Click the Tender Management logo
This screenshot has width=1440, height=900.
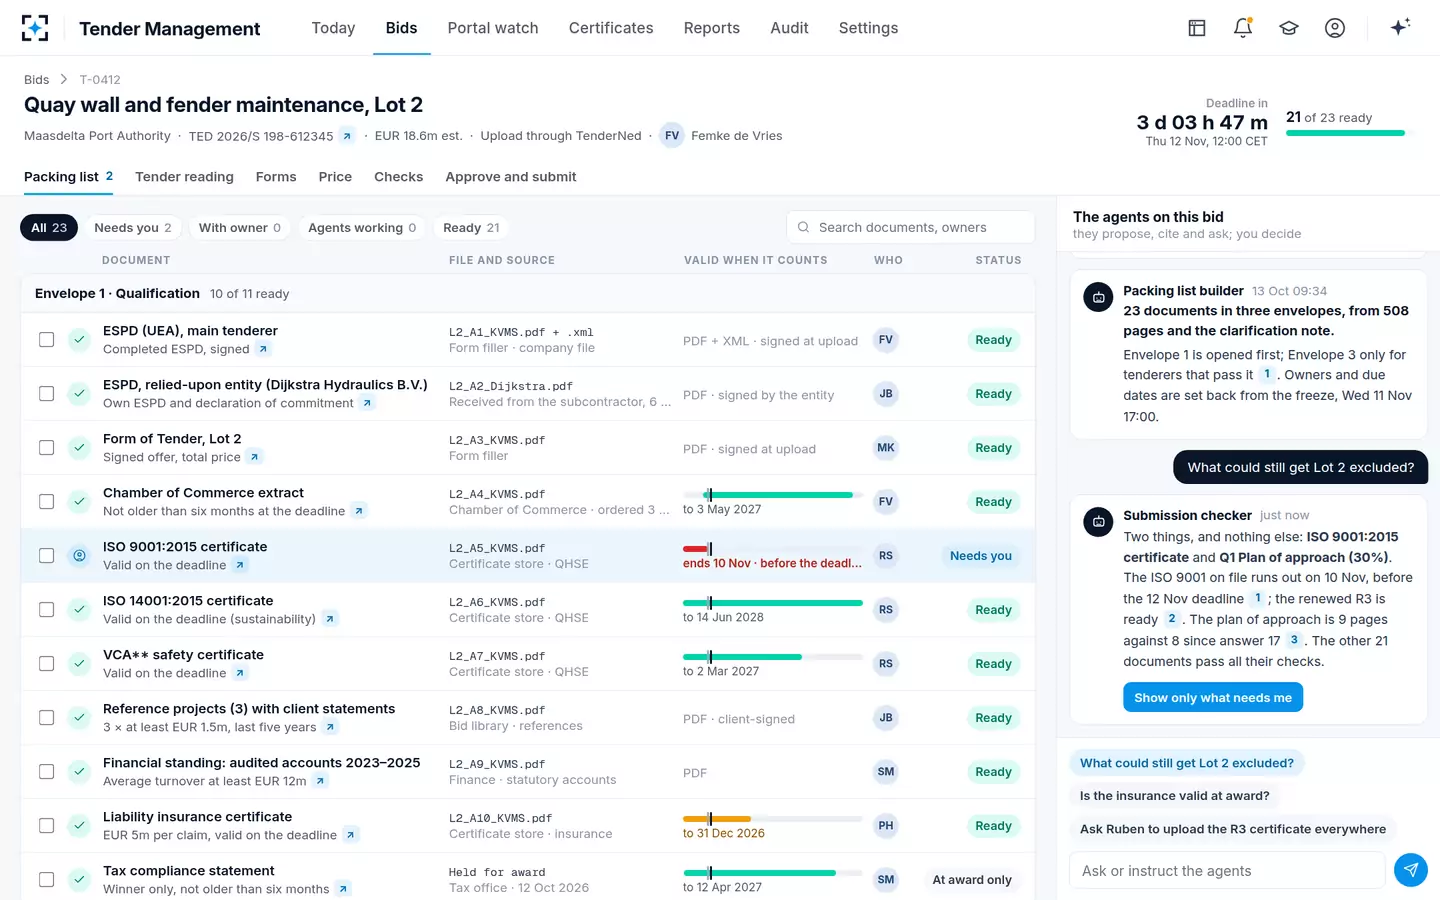(x=35, y=28)
